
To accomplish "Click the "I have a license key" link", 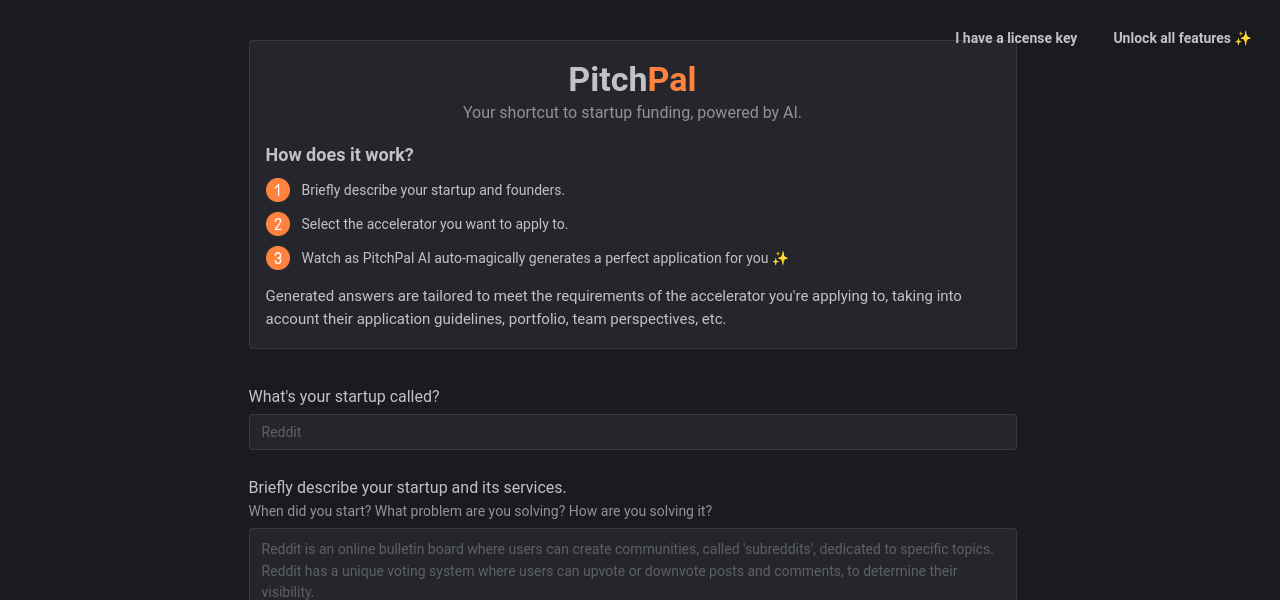I will tap(1015, 38).
